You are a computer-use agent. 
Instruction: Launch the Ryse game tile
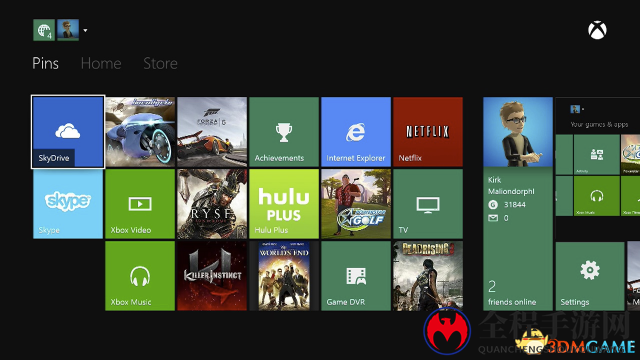[x=212, y=204]
